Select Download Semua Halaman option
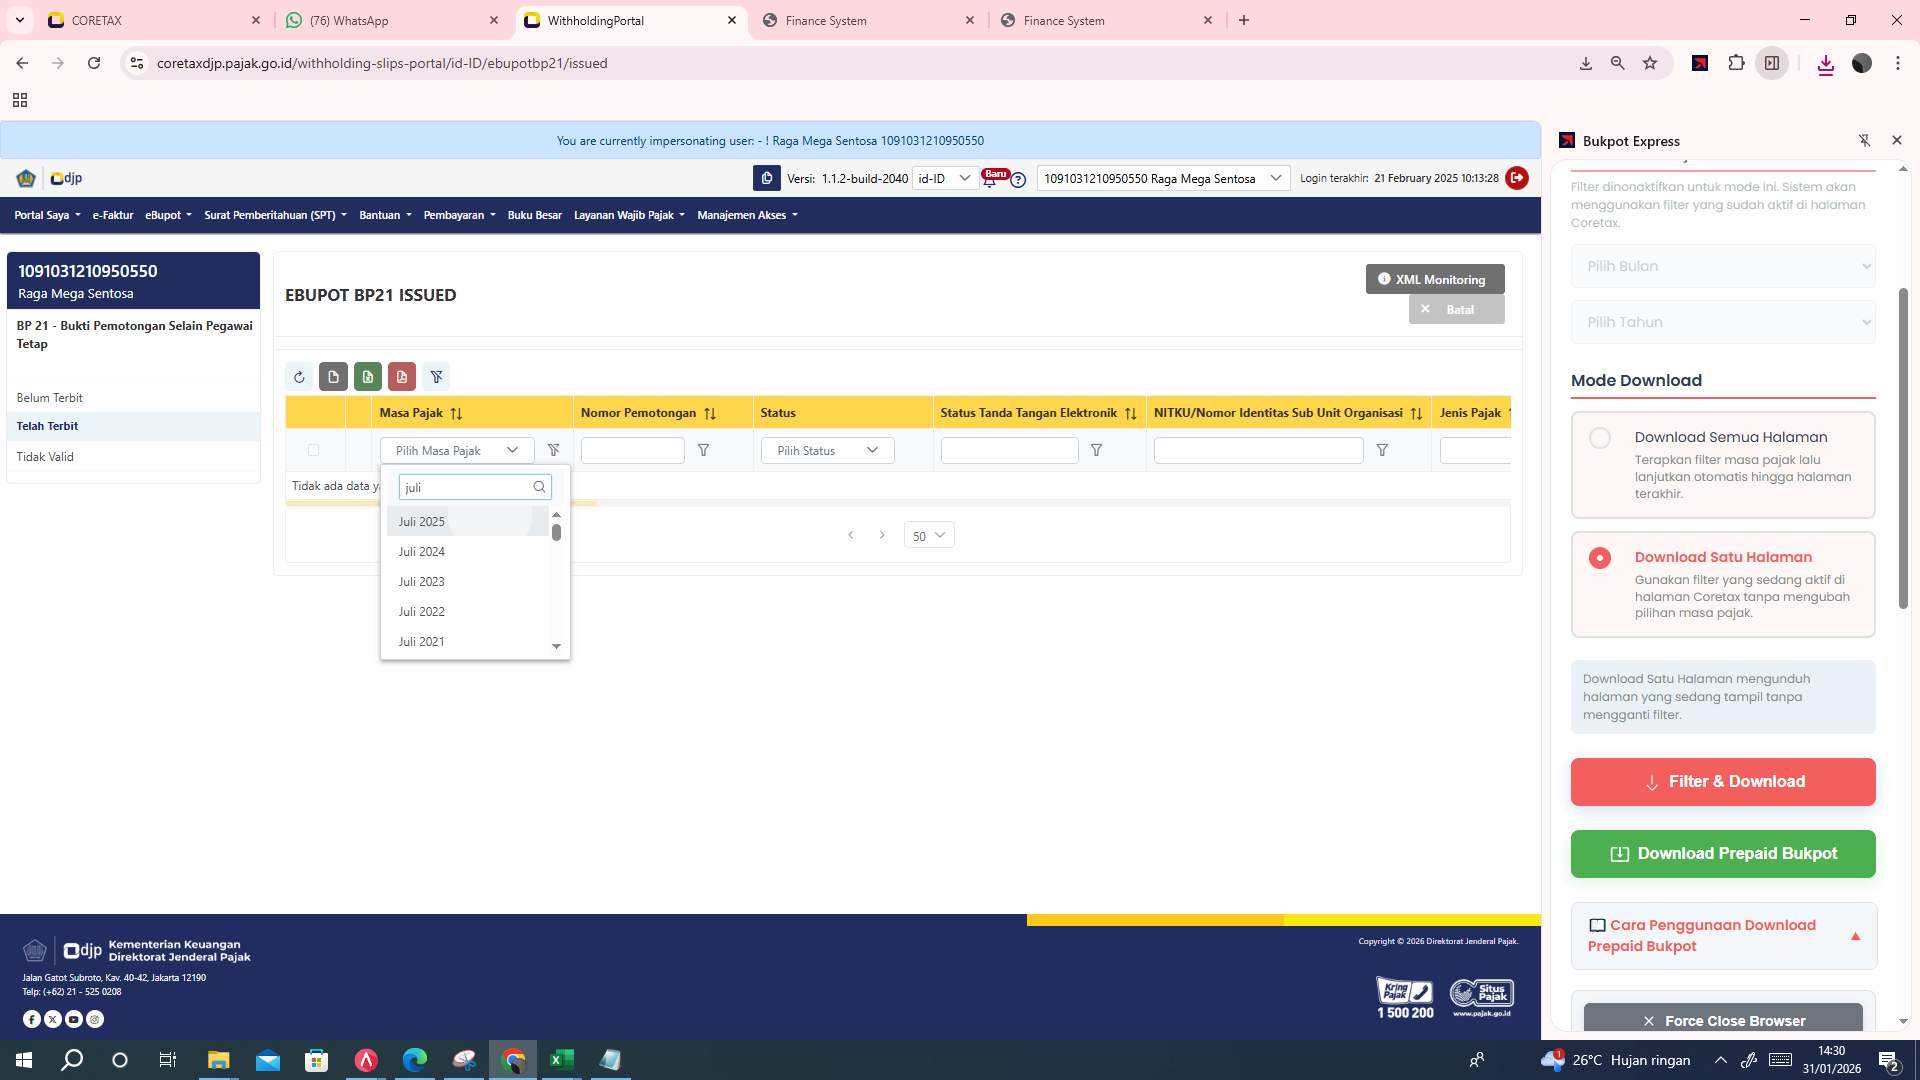 [x=1601, y=438]
